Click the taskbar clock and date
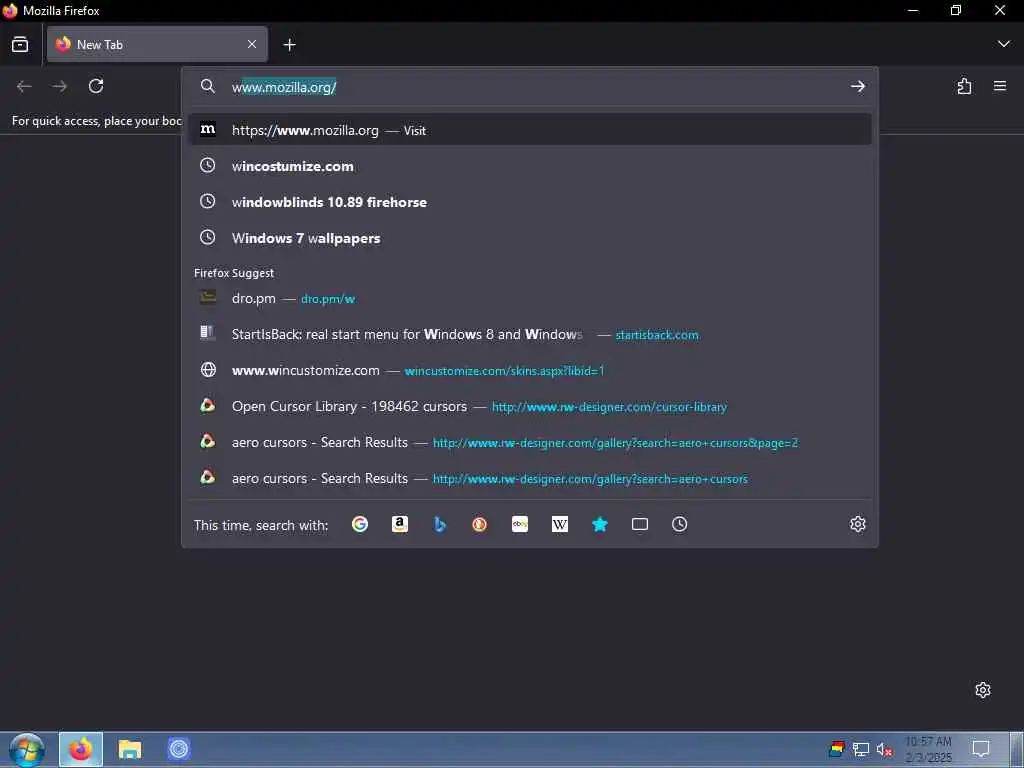 tap(928, 749)
